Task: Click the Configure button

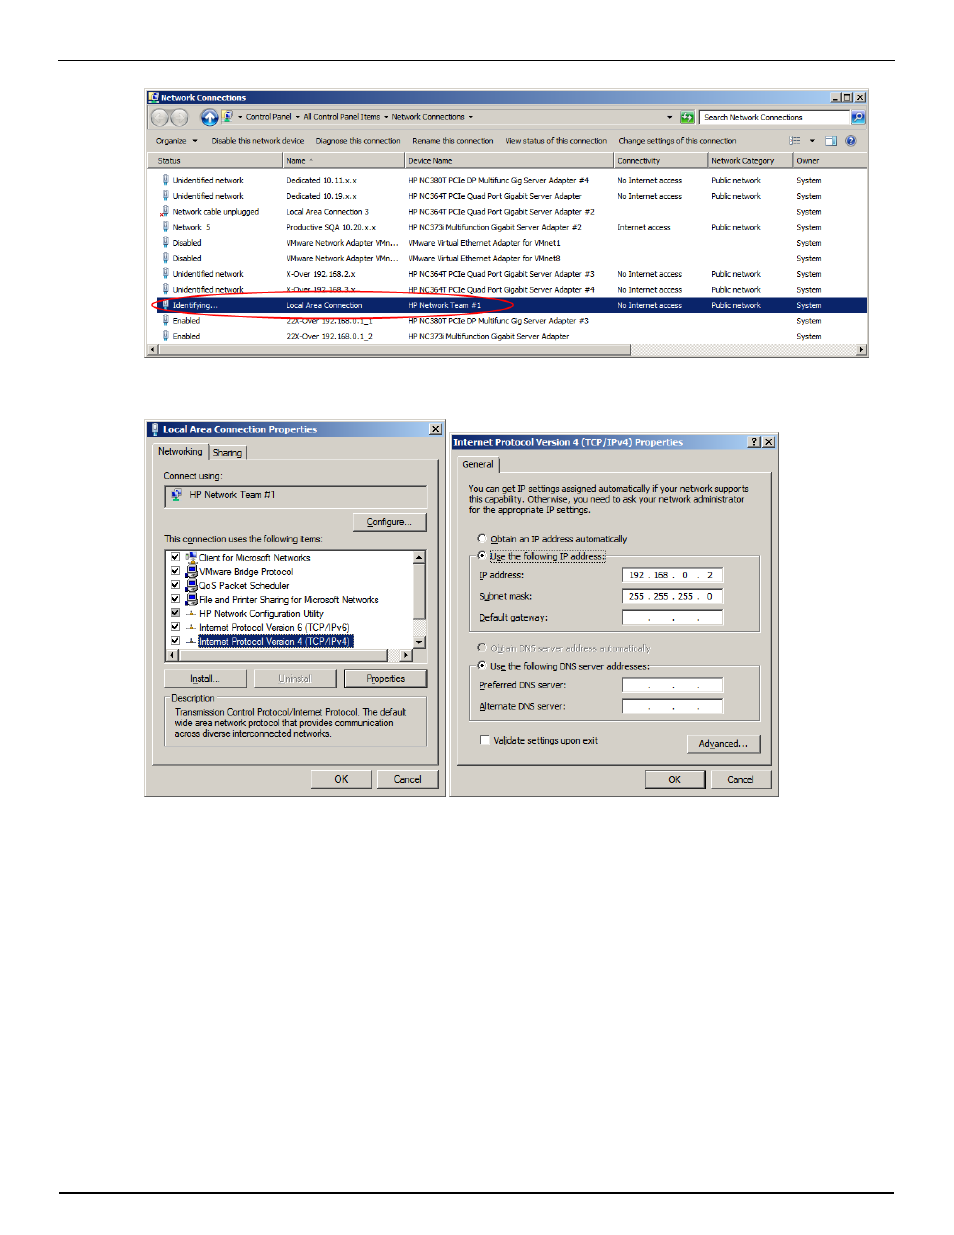Action: click(x=389, y=522)
